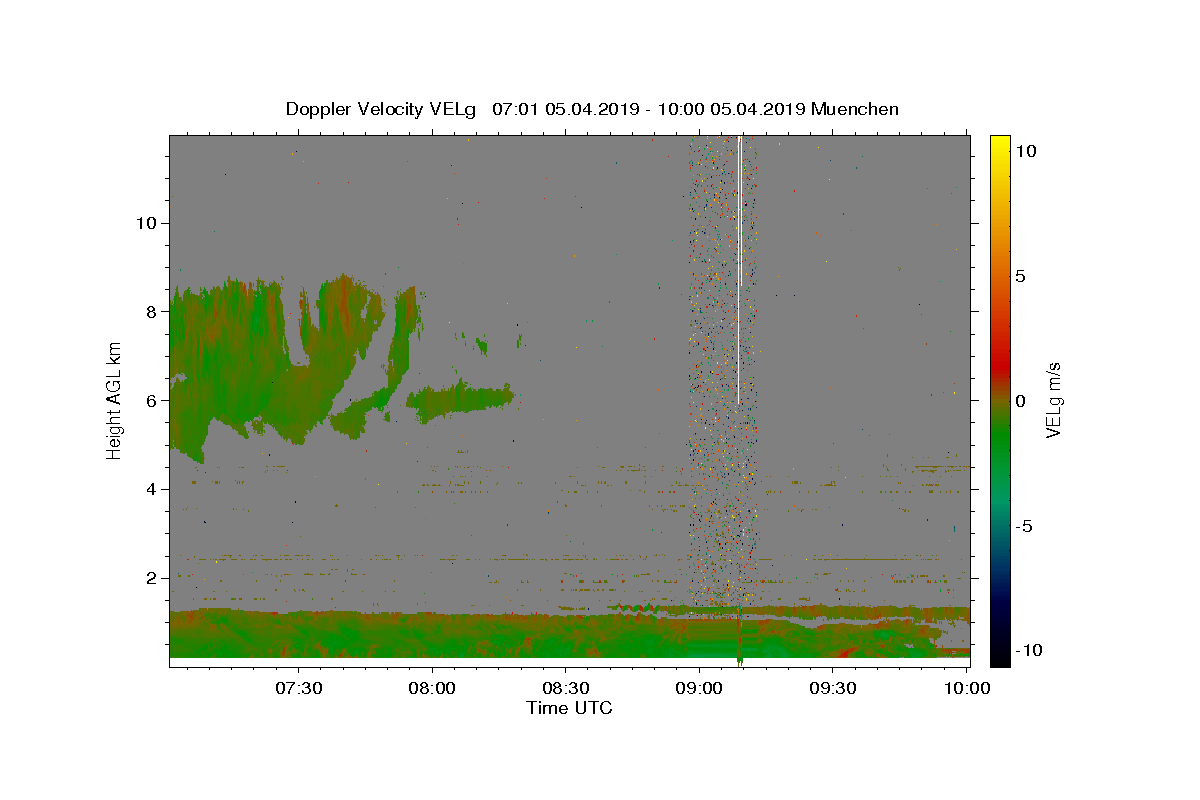Image resolution: width=1200 pixels, height=800 pixels.
Task: Click the 'Height AGL km' axis label
Action: click(115, 401)
